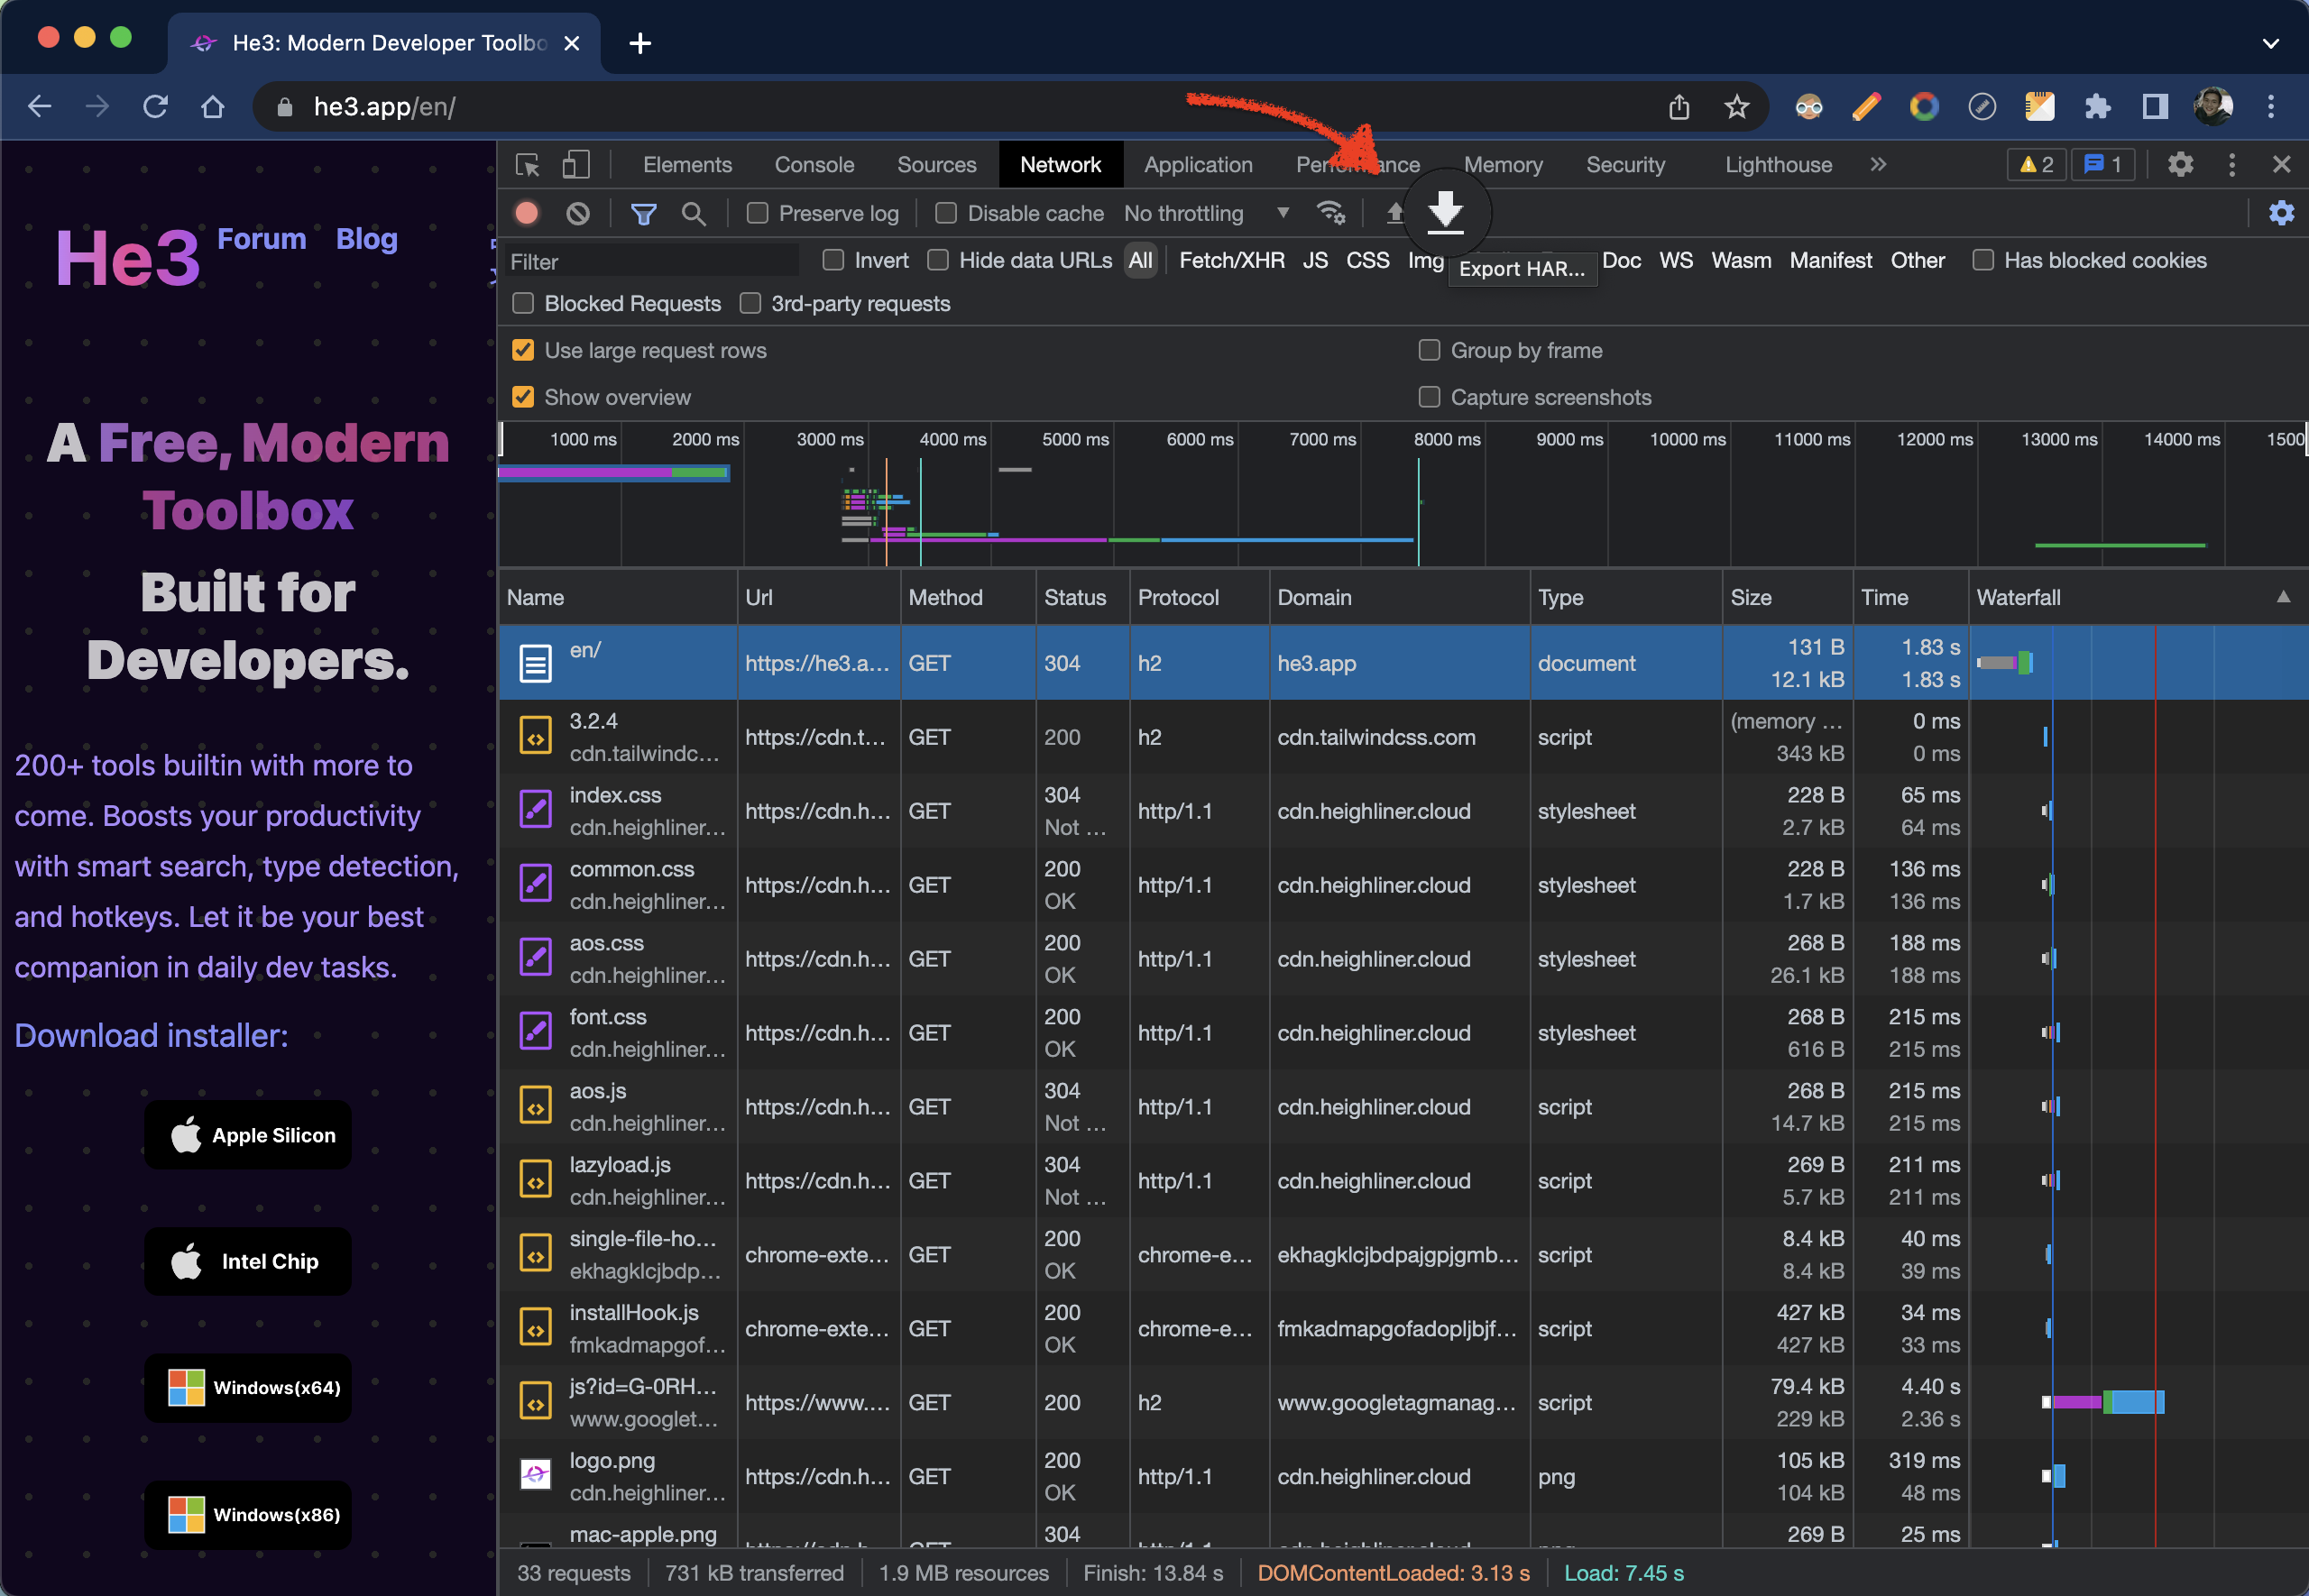Activate the inspect element cursor
The width and height of the screenshot is (2309, 1596).
527,164
